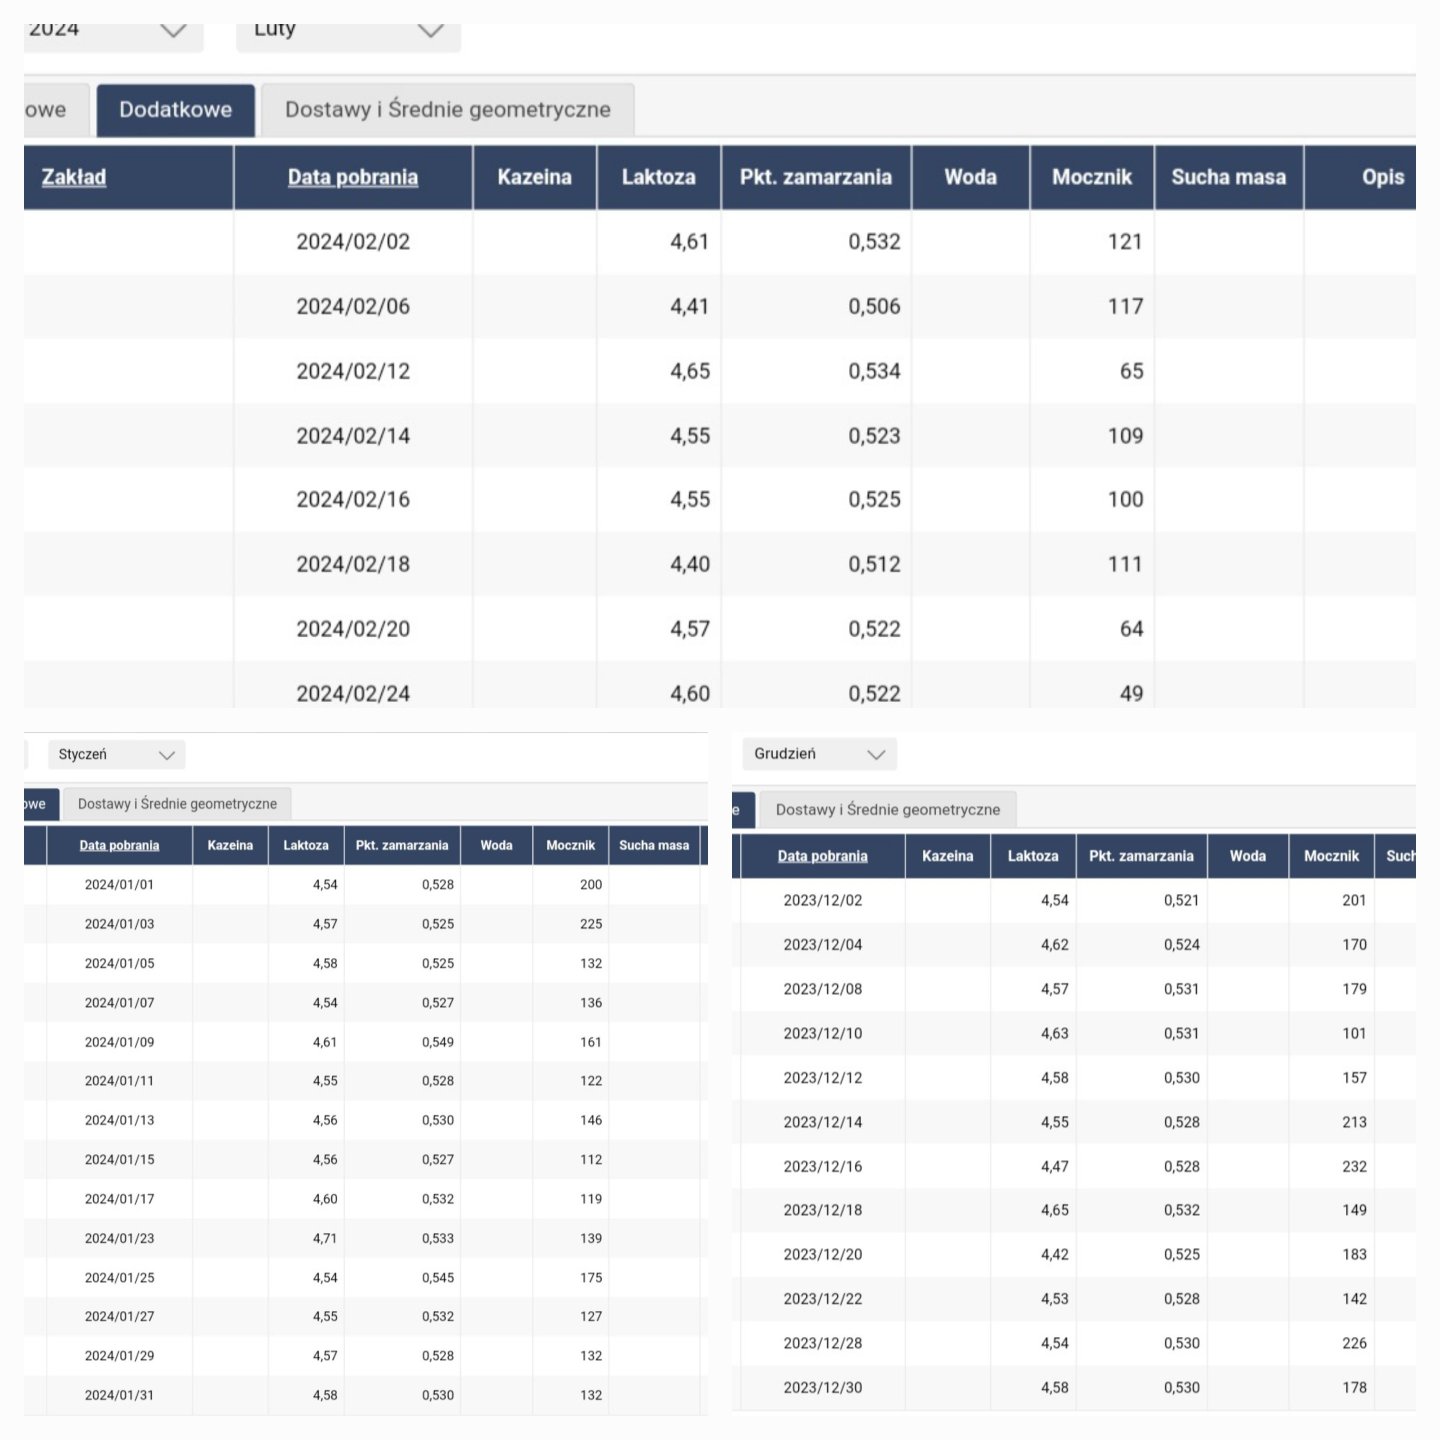Select the 2023/12/16 date cell
The image size is (1440, 1440).
click(822, 1166)
